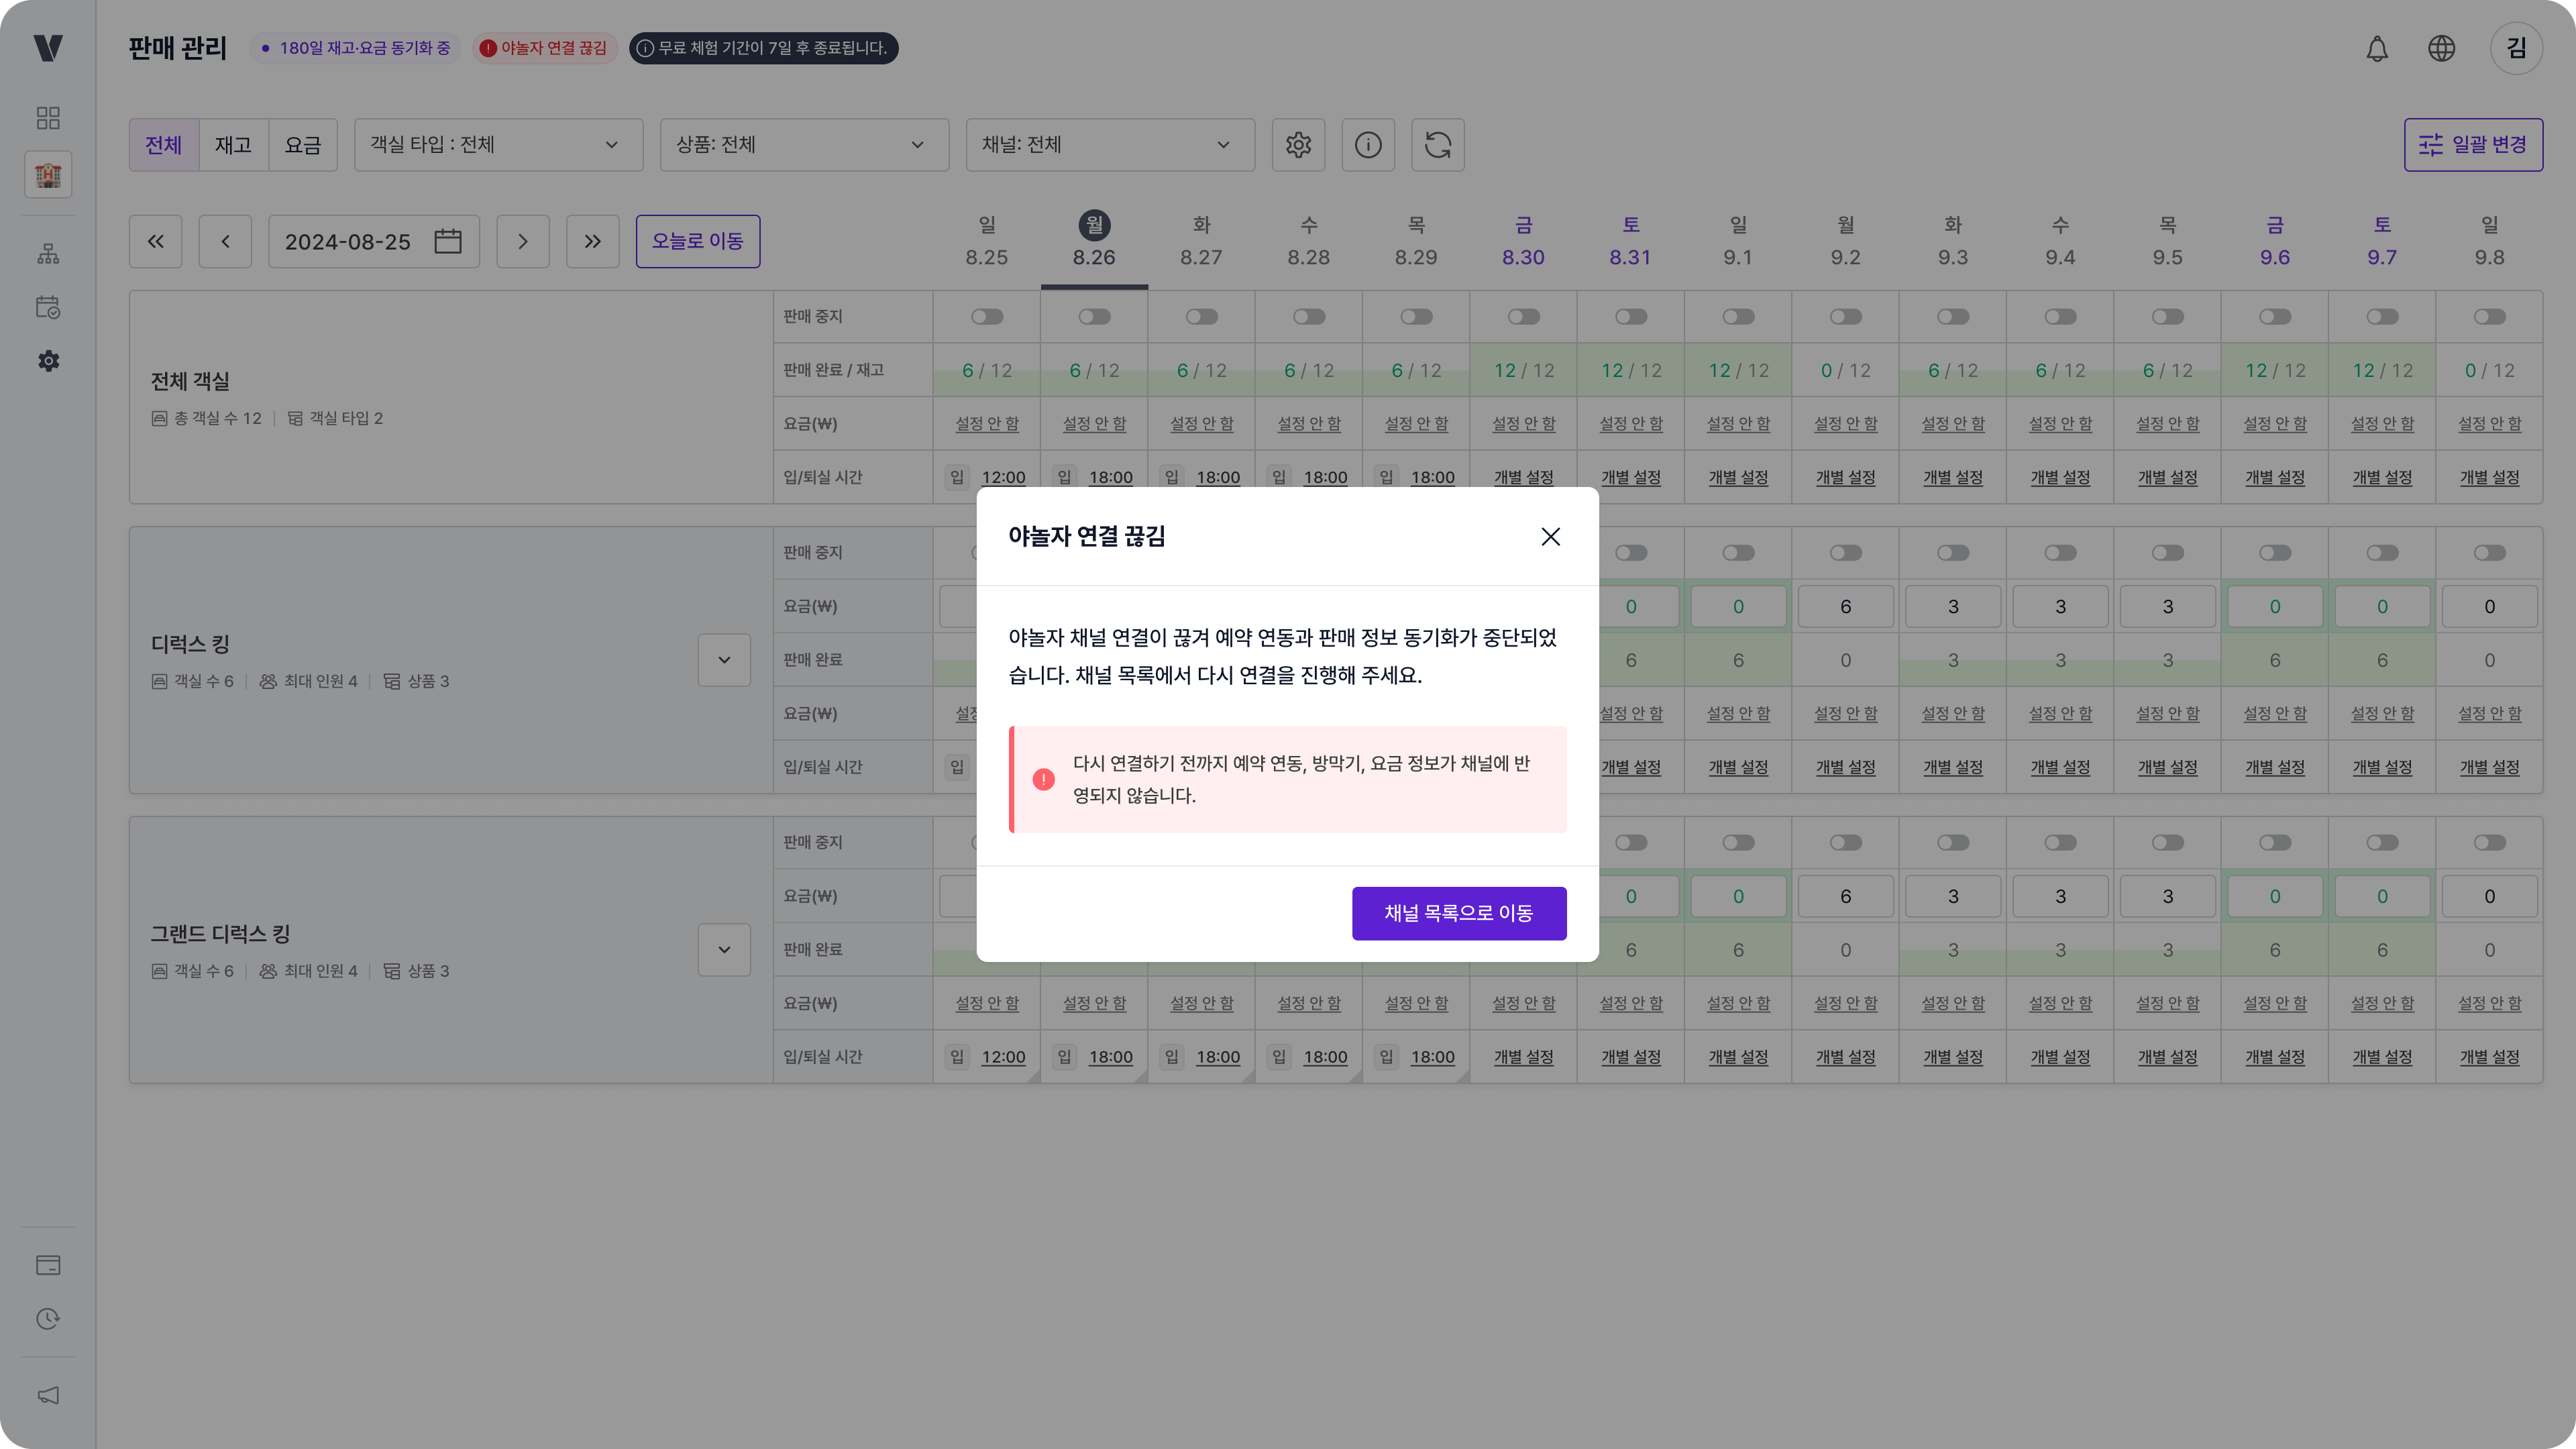Click the refresh sync icon button
The height and width of the screenshot is (1449, 2576).
[1438, 145]
